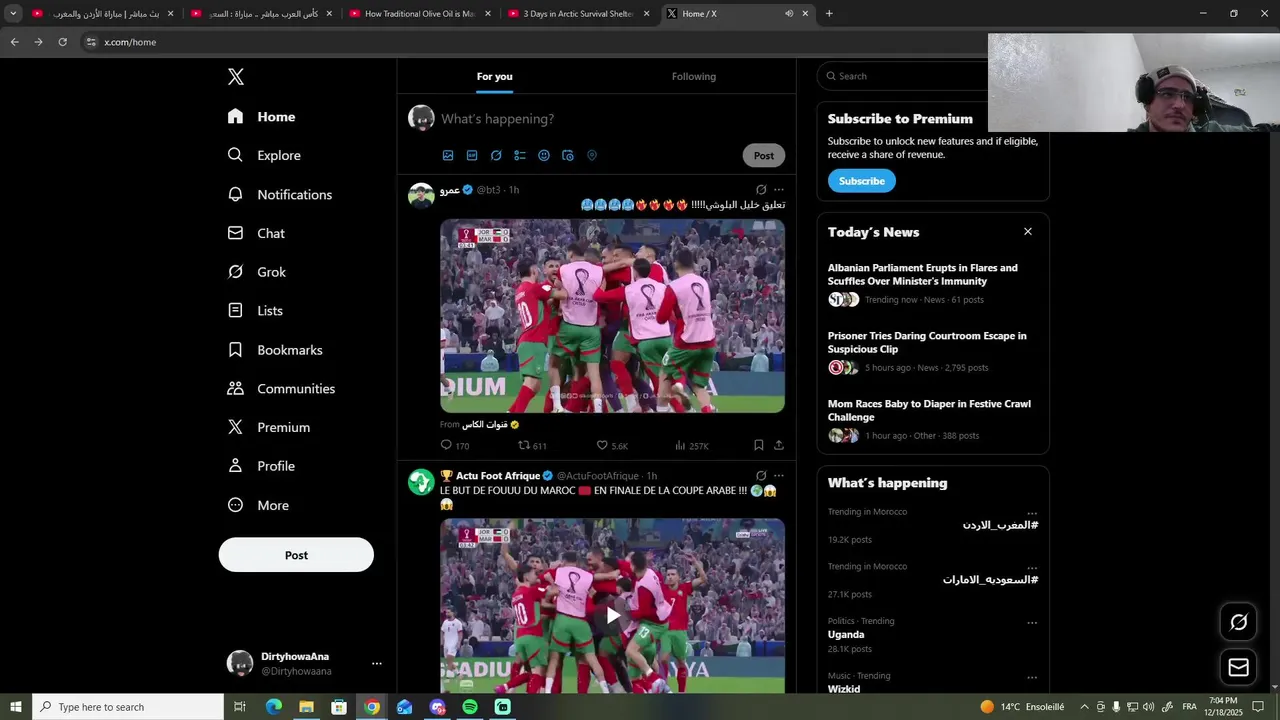Click the grey Post button in composer

(764, 156)
